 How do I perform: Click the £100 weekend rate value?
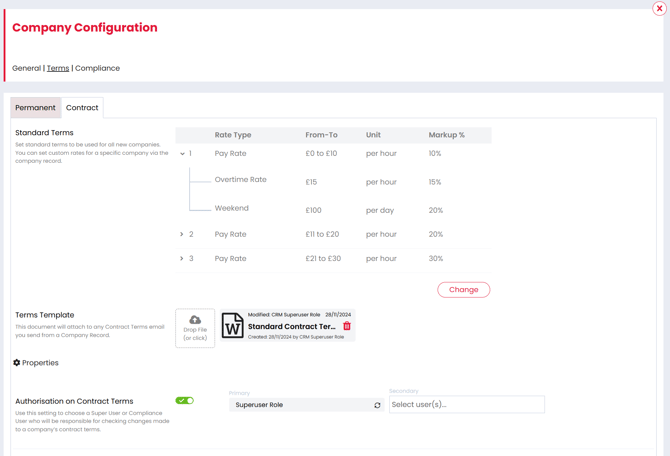pos(313,210)
